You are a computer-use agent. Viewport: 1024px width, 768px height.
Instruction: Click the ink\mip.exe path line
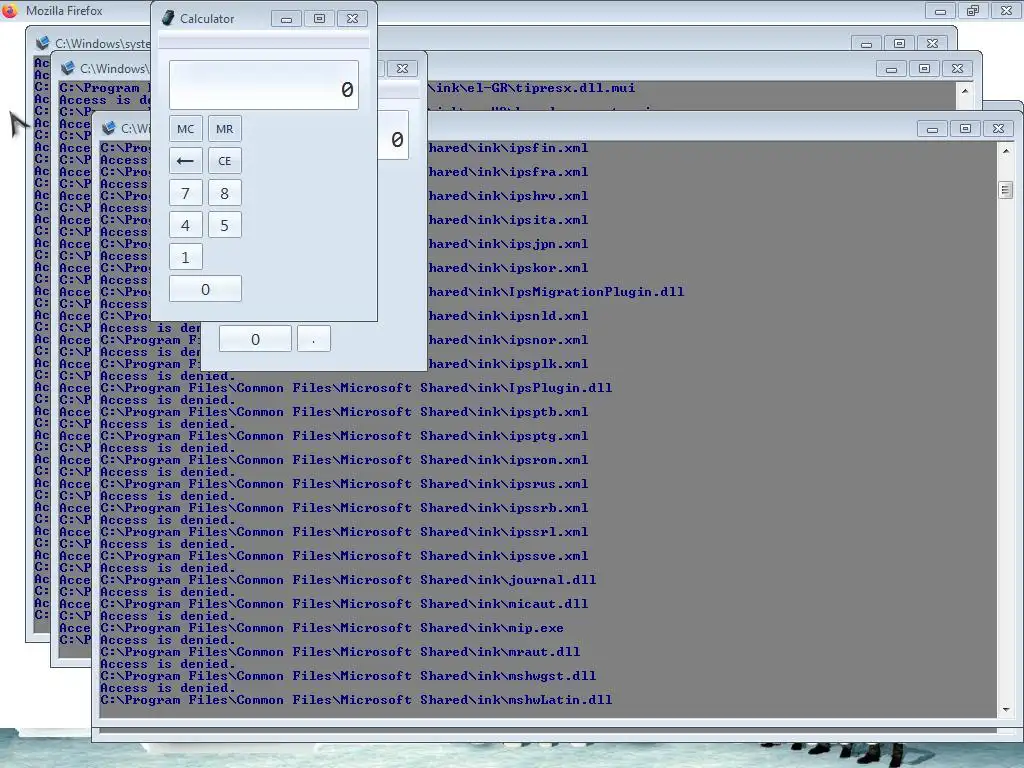[332, 628]
